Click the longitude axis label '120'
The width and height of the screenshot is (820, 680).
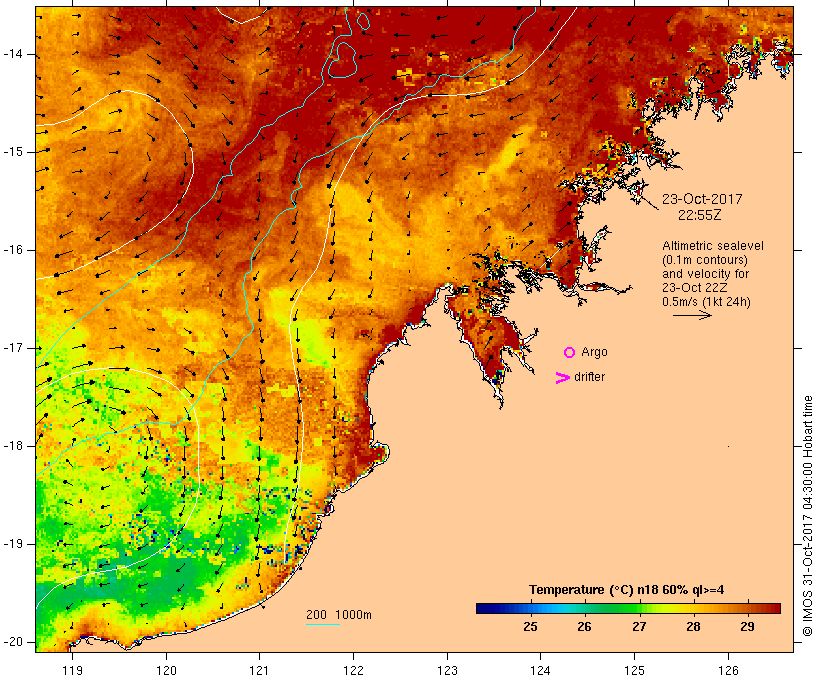point(166,670)
